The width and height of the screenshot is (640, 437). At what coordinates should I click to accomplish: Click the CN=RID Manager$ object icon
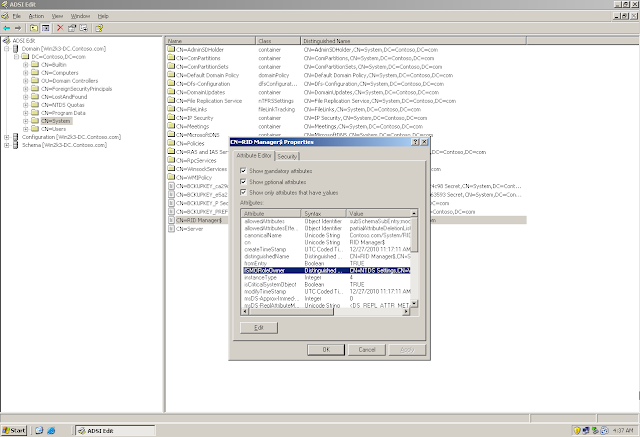click(x=171, y=220)
